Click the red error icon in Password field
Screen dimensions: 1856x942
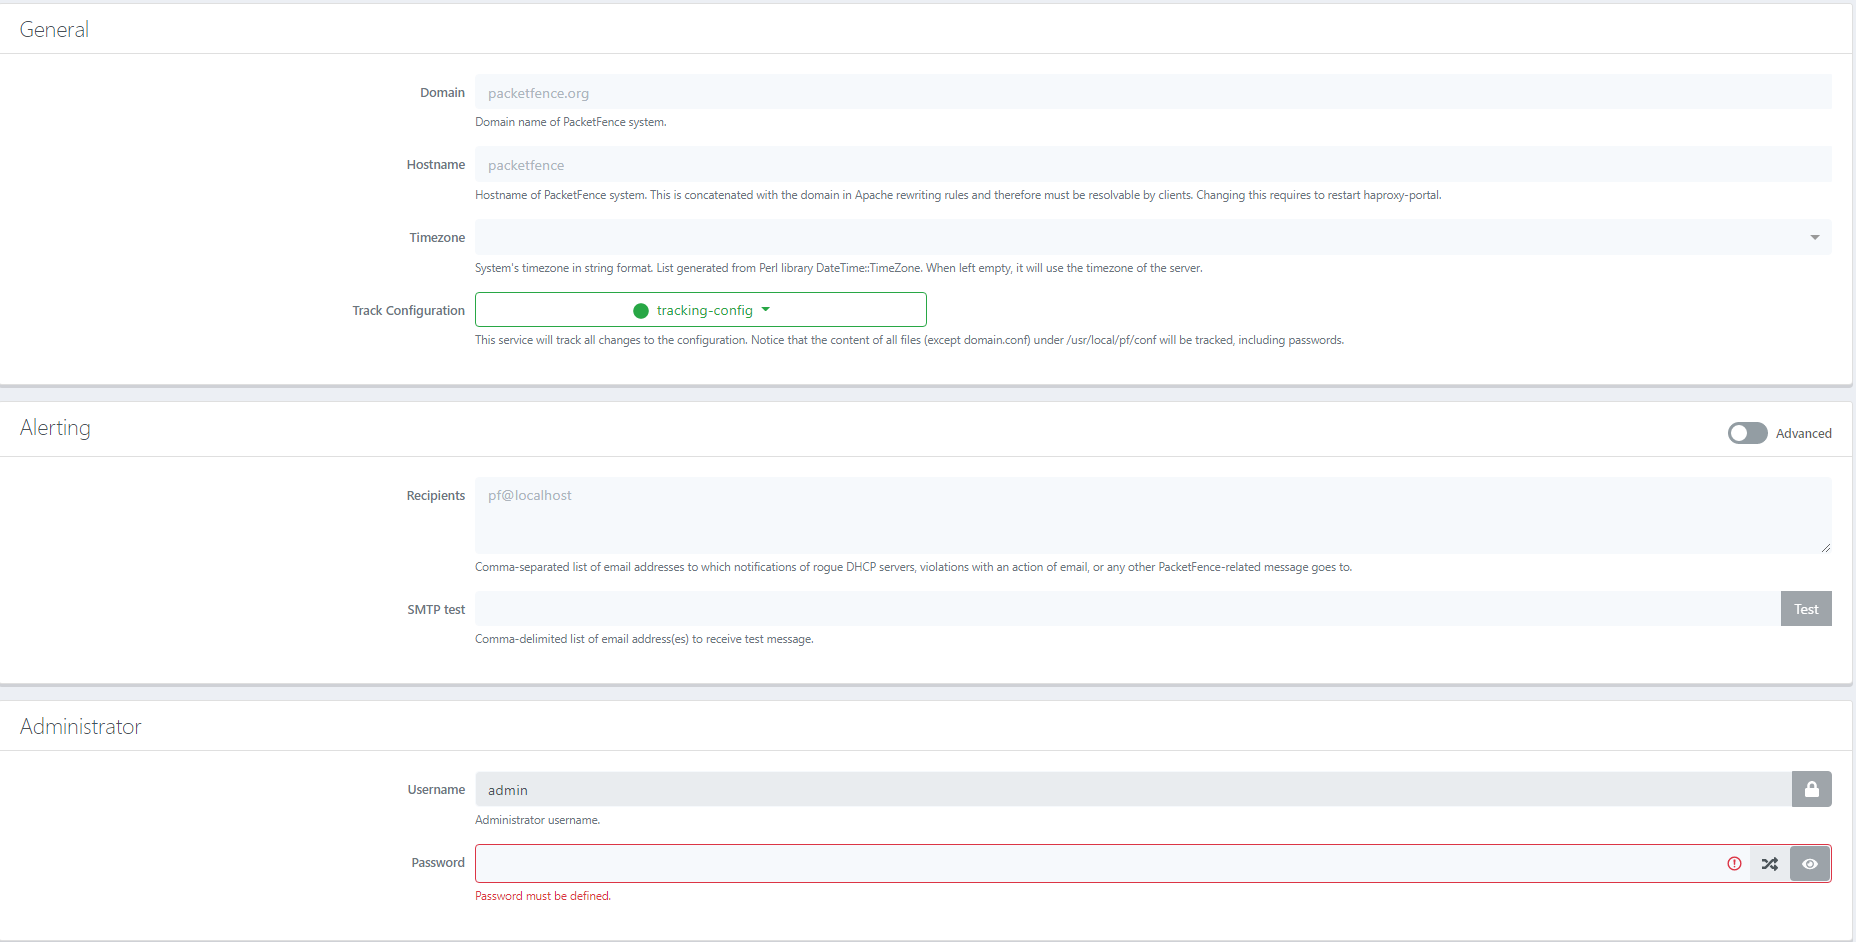(x=1734, y=864)
